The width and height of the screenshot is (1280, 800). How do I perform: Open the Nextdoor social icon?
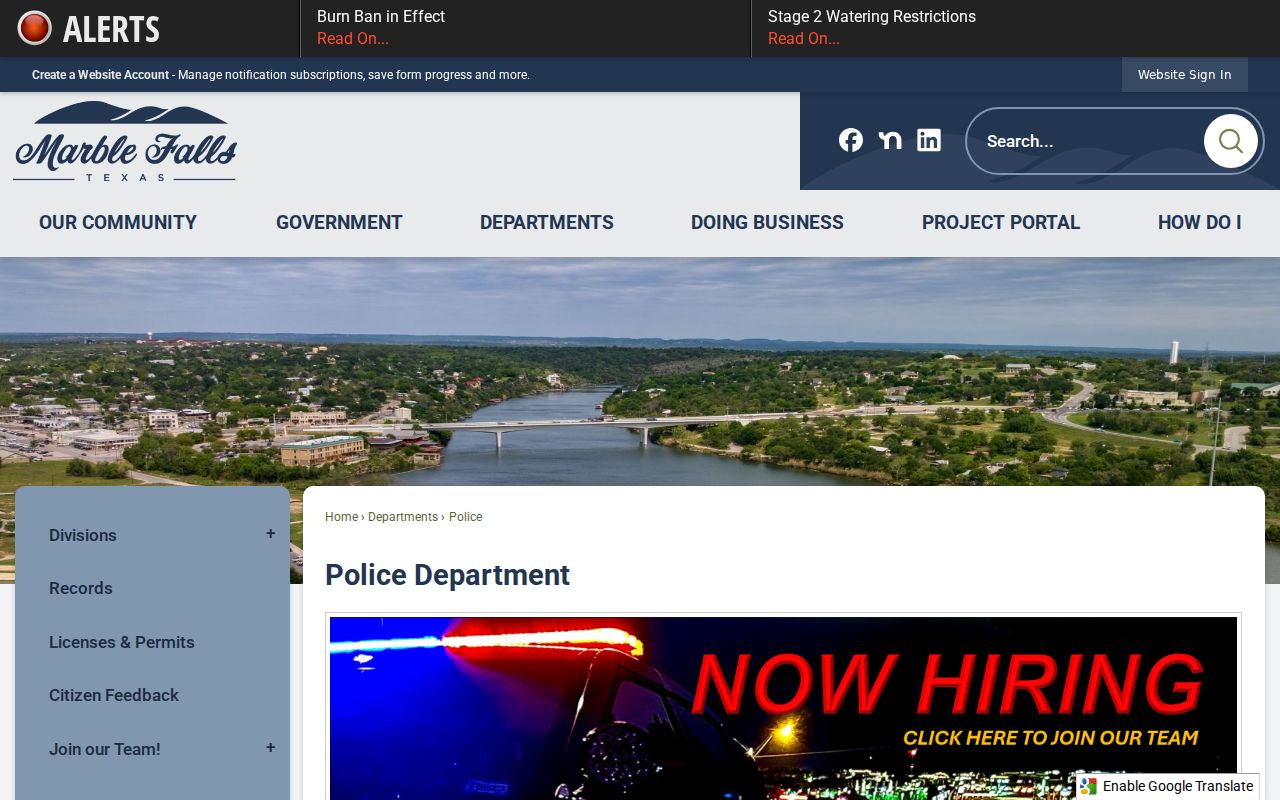click(x=890, y=140)
